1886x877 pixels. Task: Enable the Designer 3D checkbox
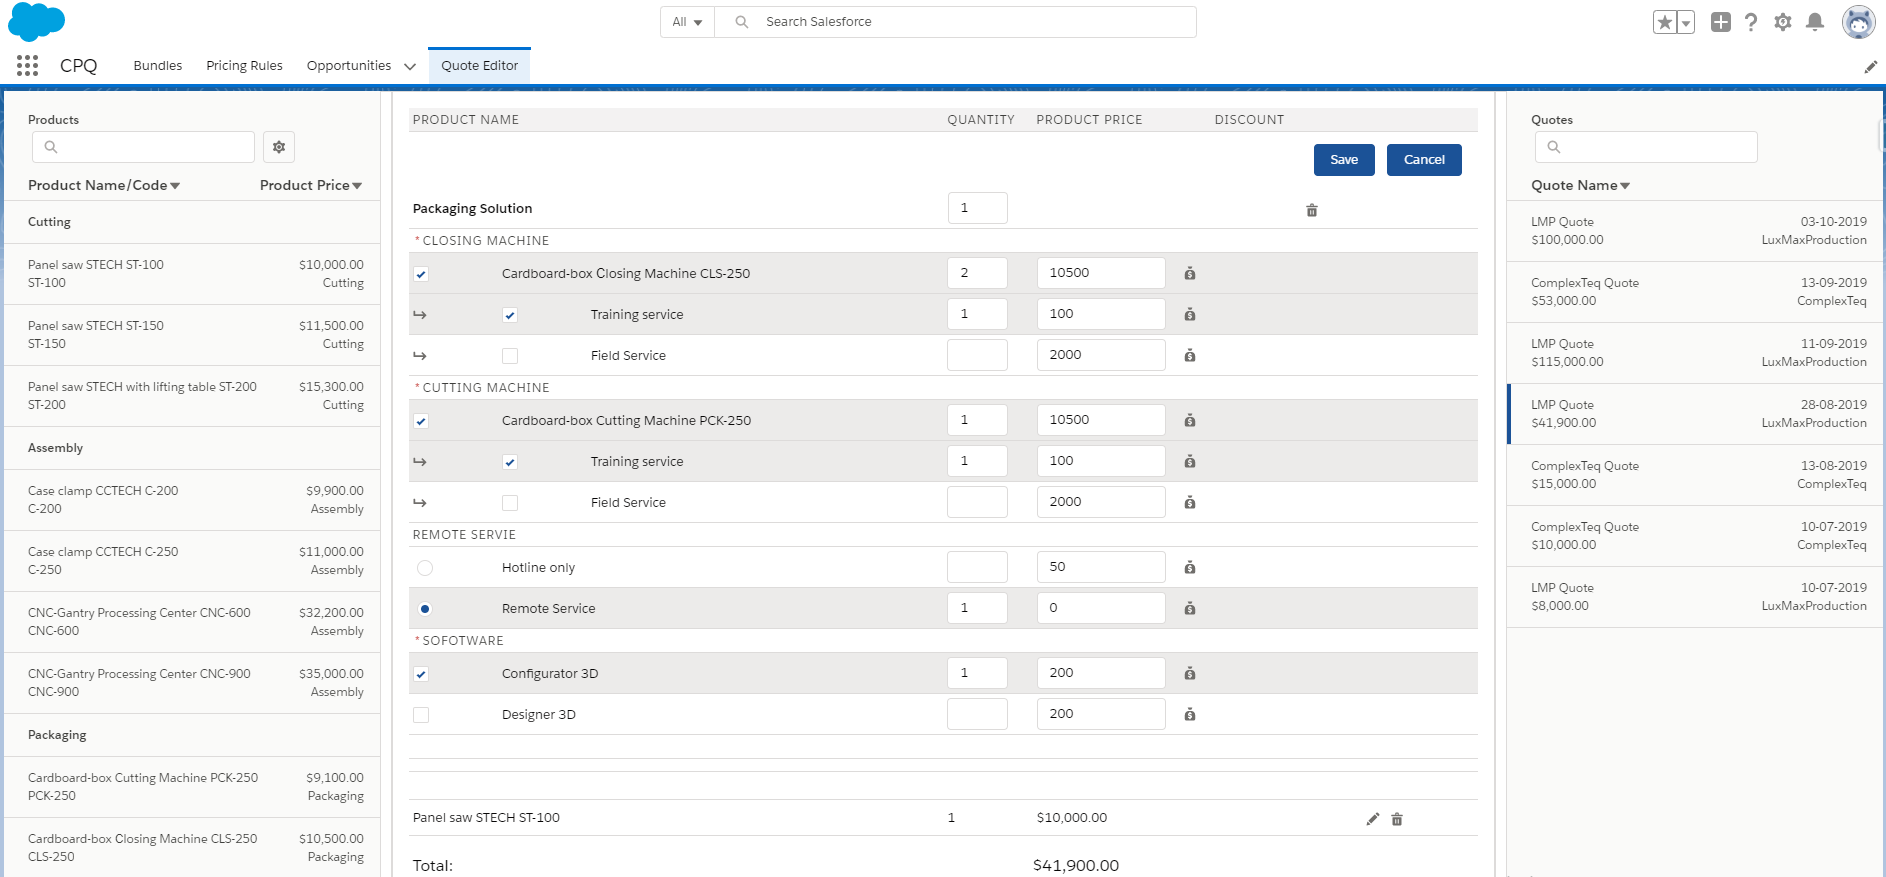(x=421, y=715)
